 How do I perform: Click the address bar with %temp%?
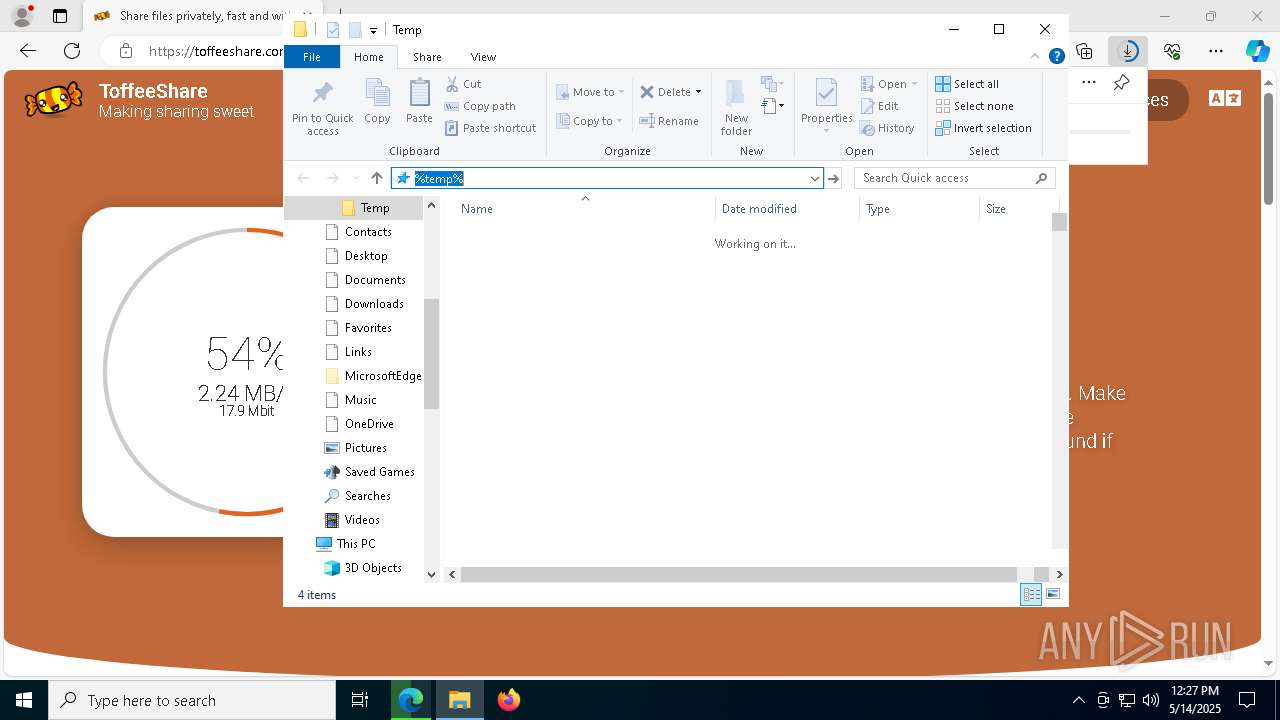[606, 178]
